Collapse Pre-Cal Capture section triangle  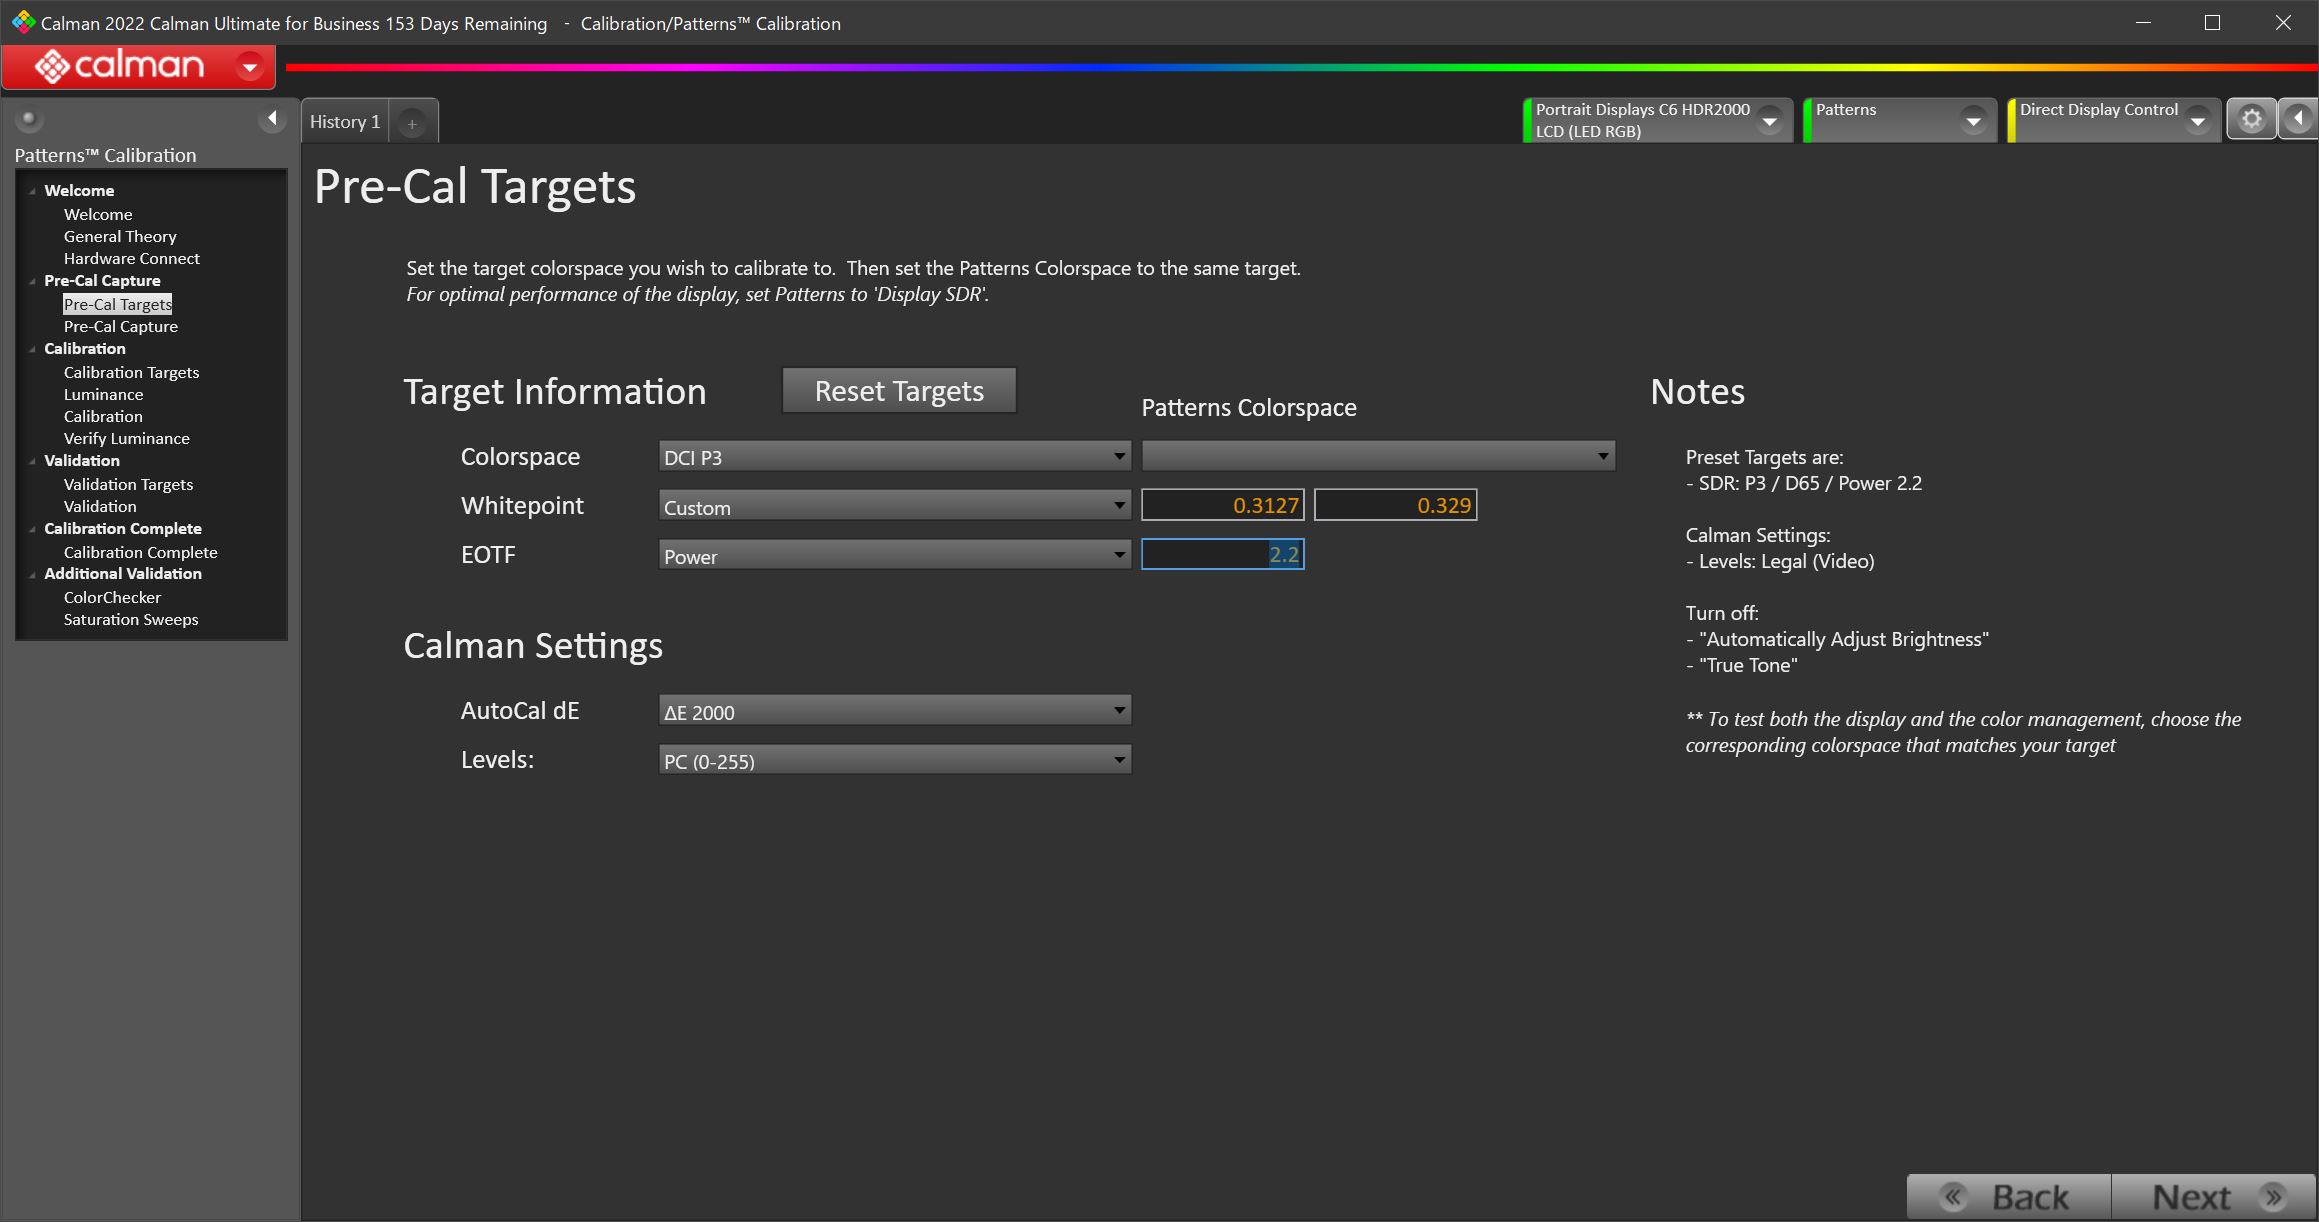pyautogui.click(x=33, y=281)
